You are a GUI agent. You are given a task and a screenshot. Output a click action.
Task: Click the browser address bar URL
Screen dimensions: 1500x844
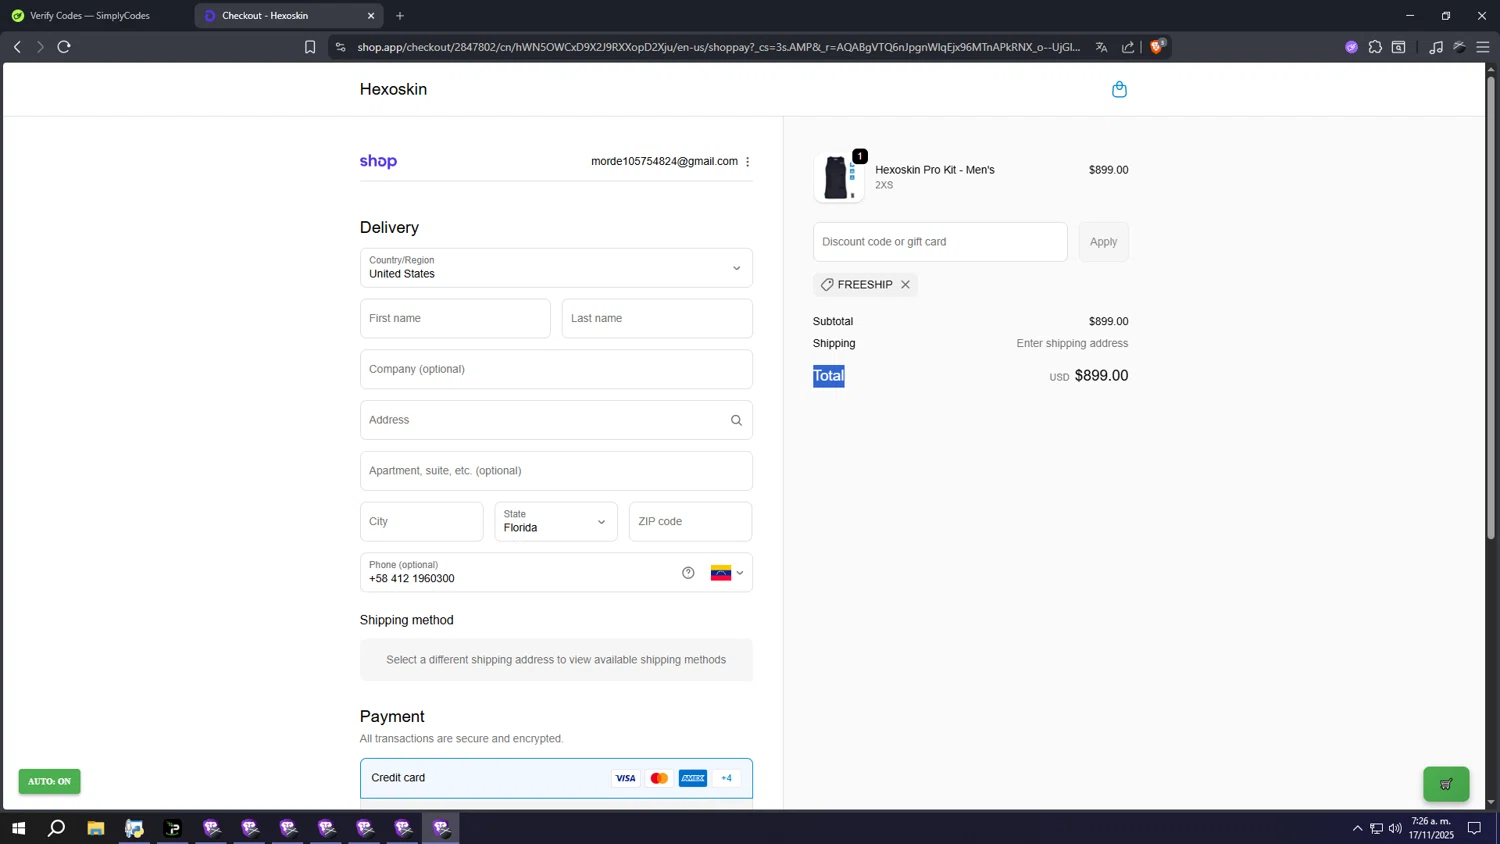click(x=718, y=47)
